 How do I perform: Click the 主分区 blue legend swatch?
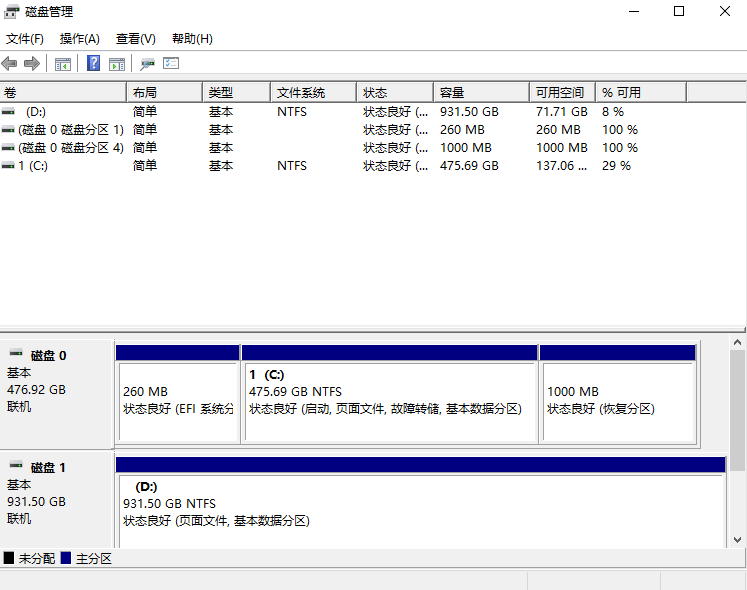tap(66, 558)
